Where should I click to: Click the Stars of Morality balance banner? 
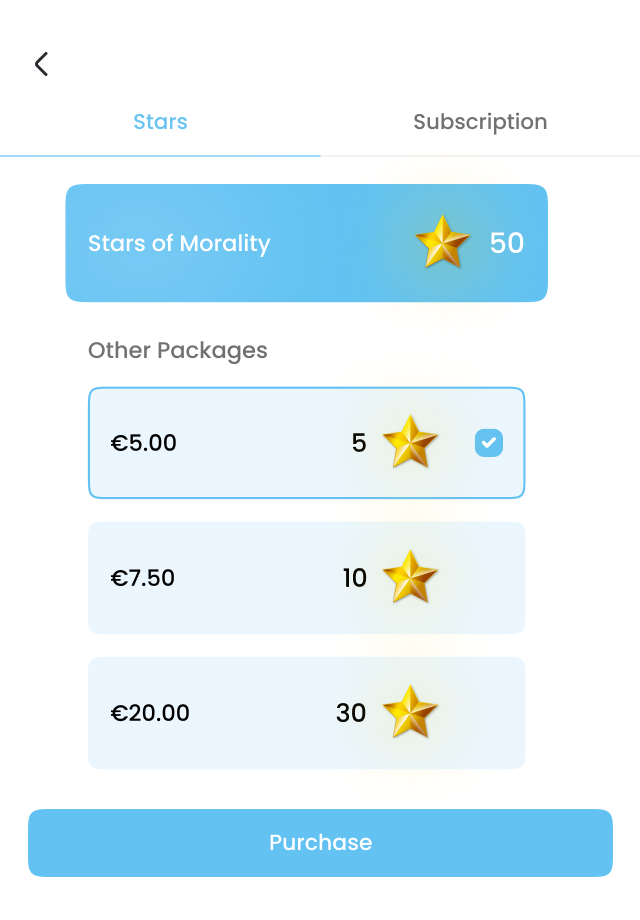coord(306,243)
